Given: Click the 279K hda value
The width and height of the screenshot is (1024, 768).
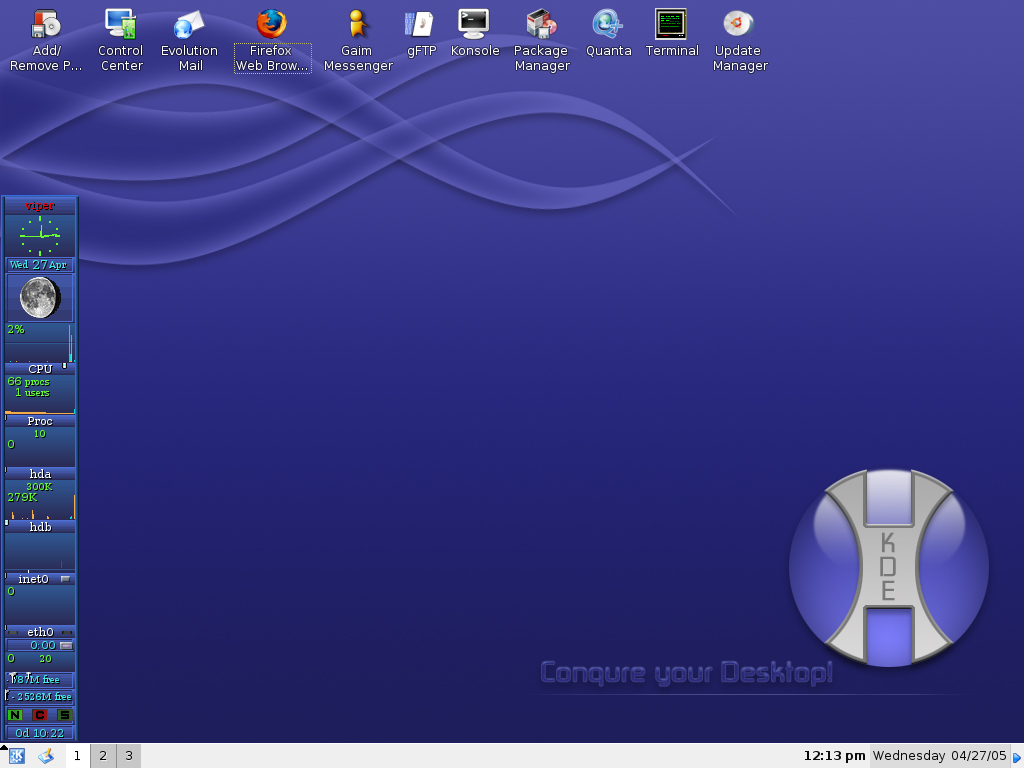Looking at the screenshot, I should coord(22,498).
